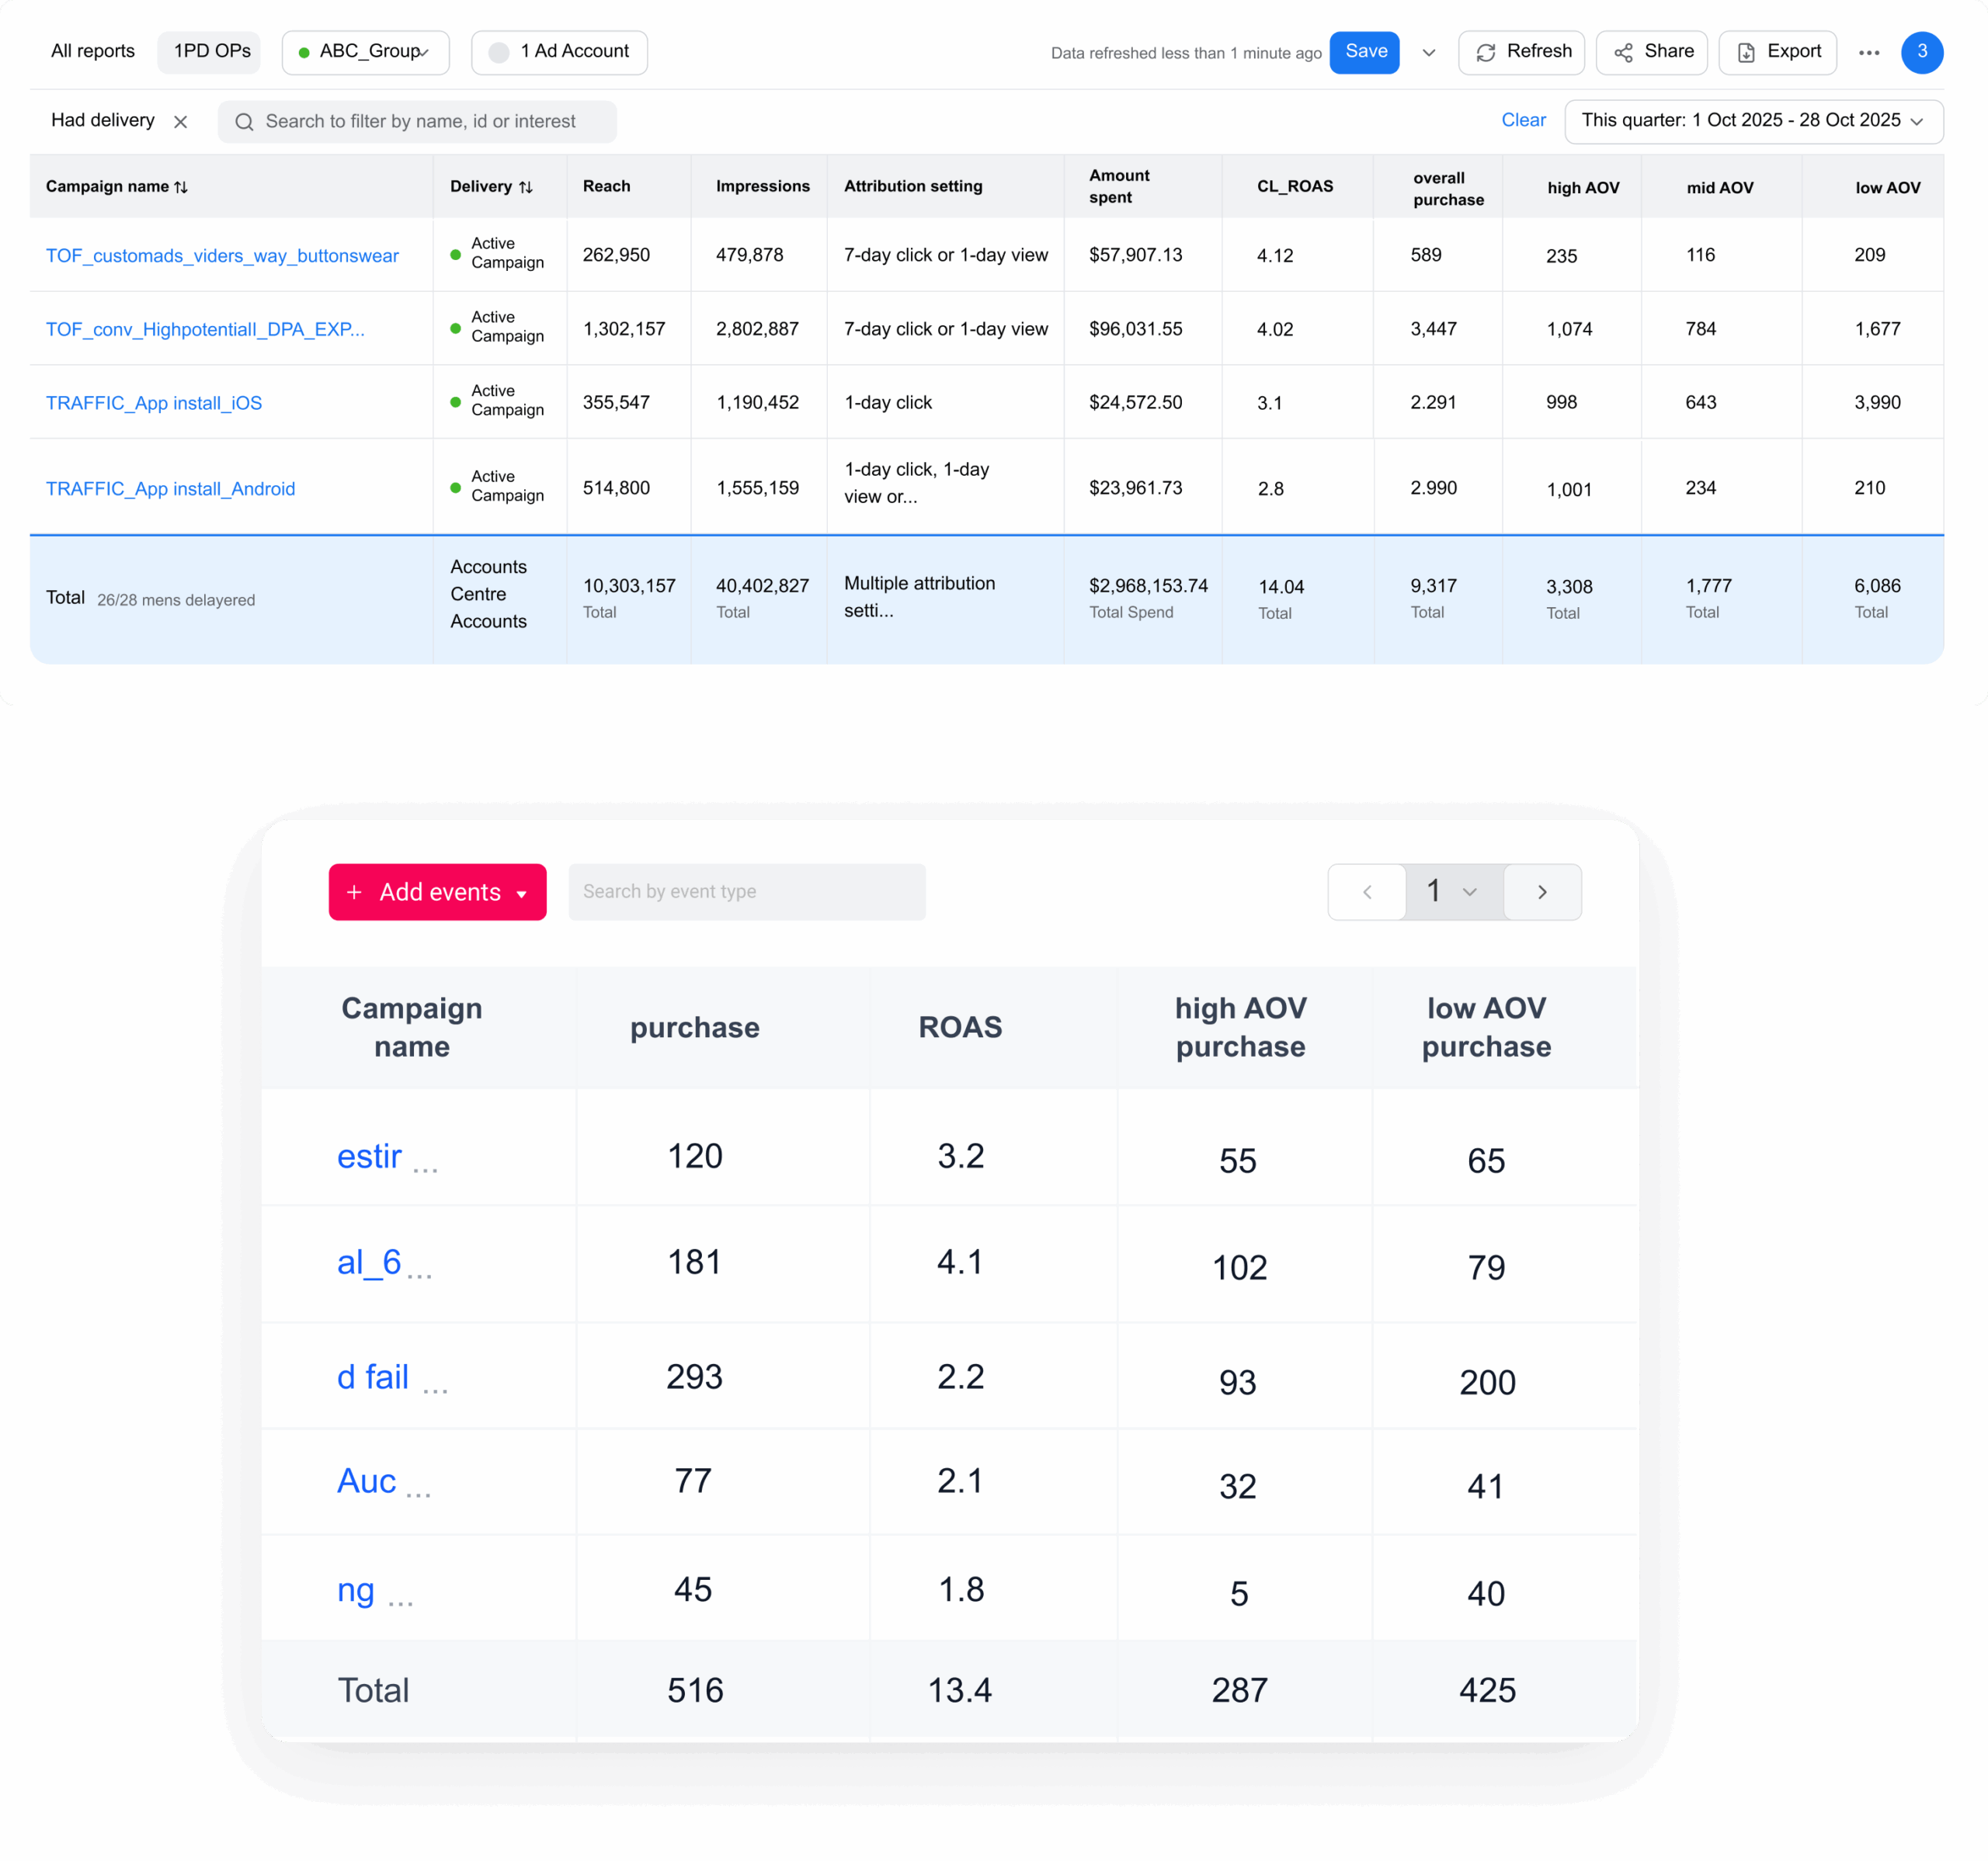The width and height of the screenshot is (1988, 1861).
Task: Open the three-dots more options menu
Action: [x=1868, y=52]
